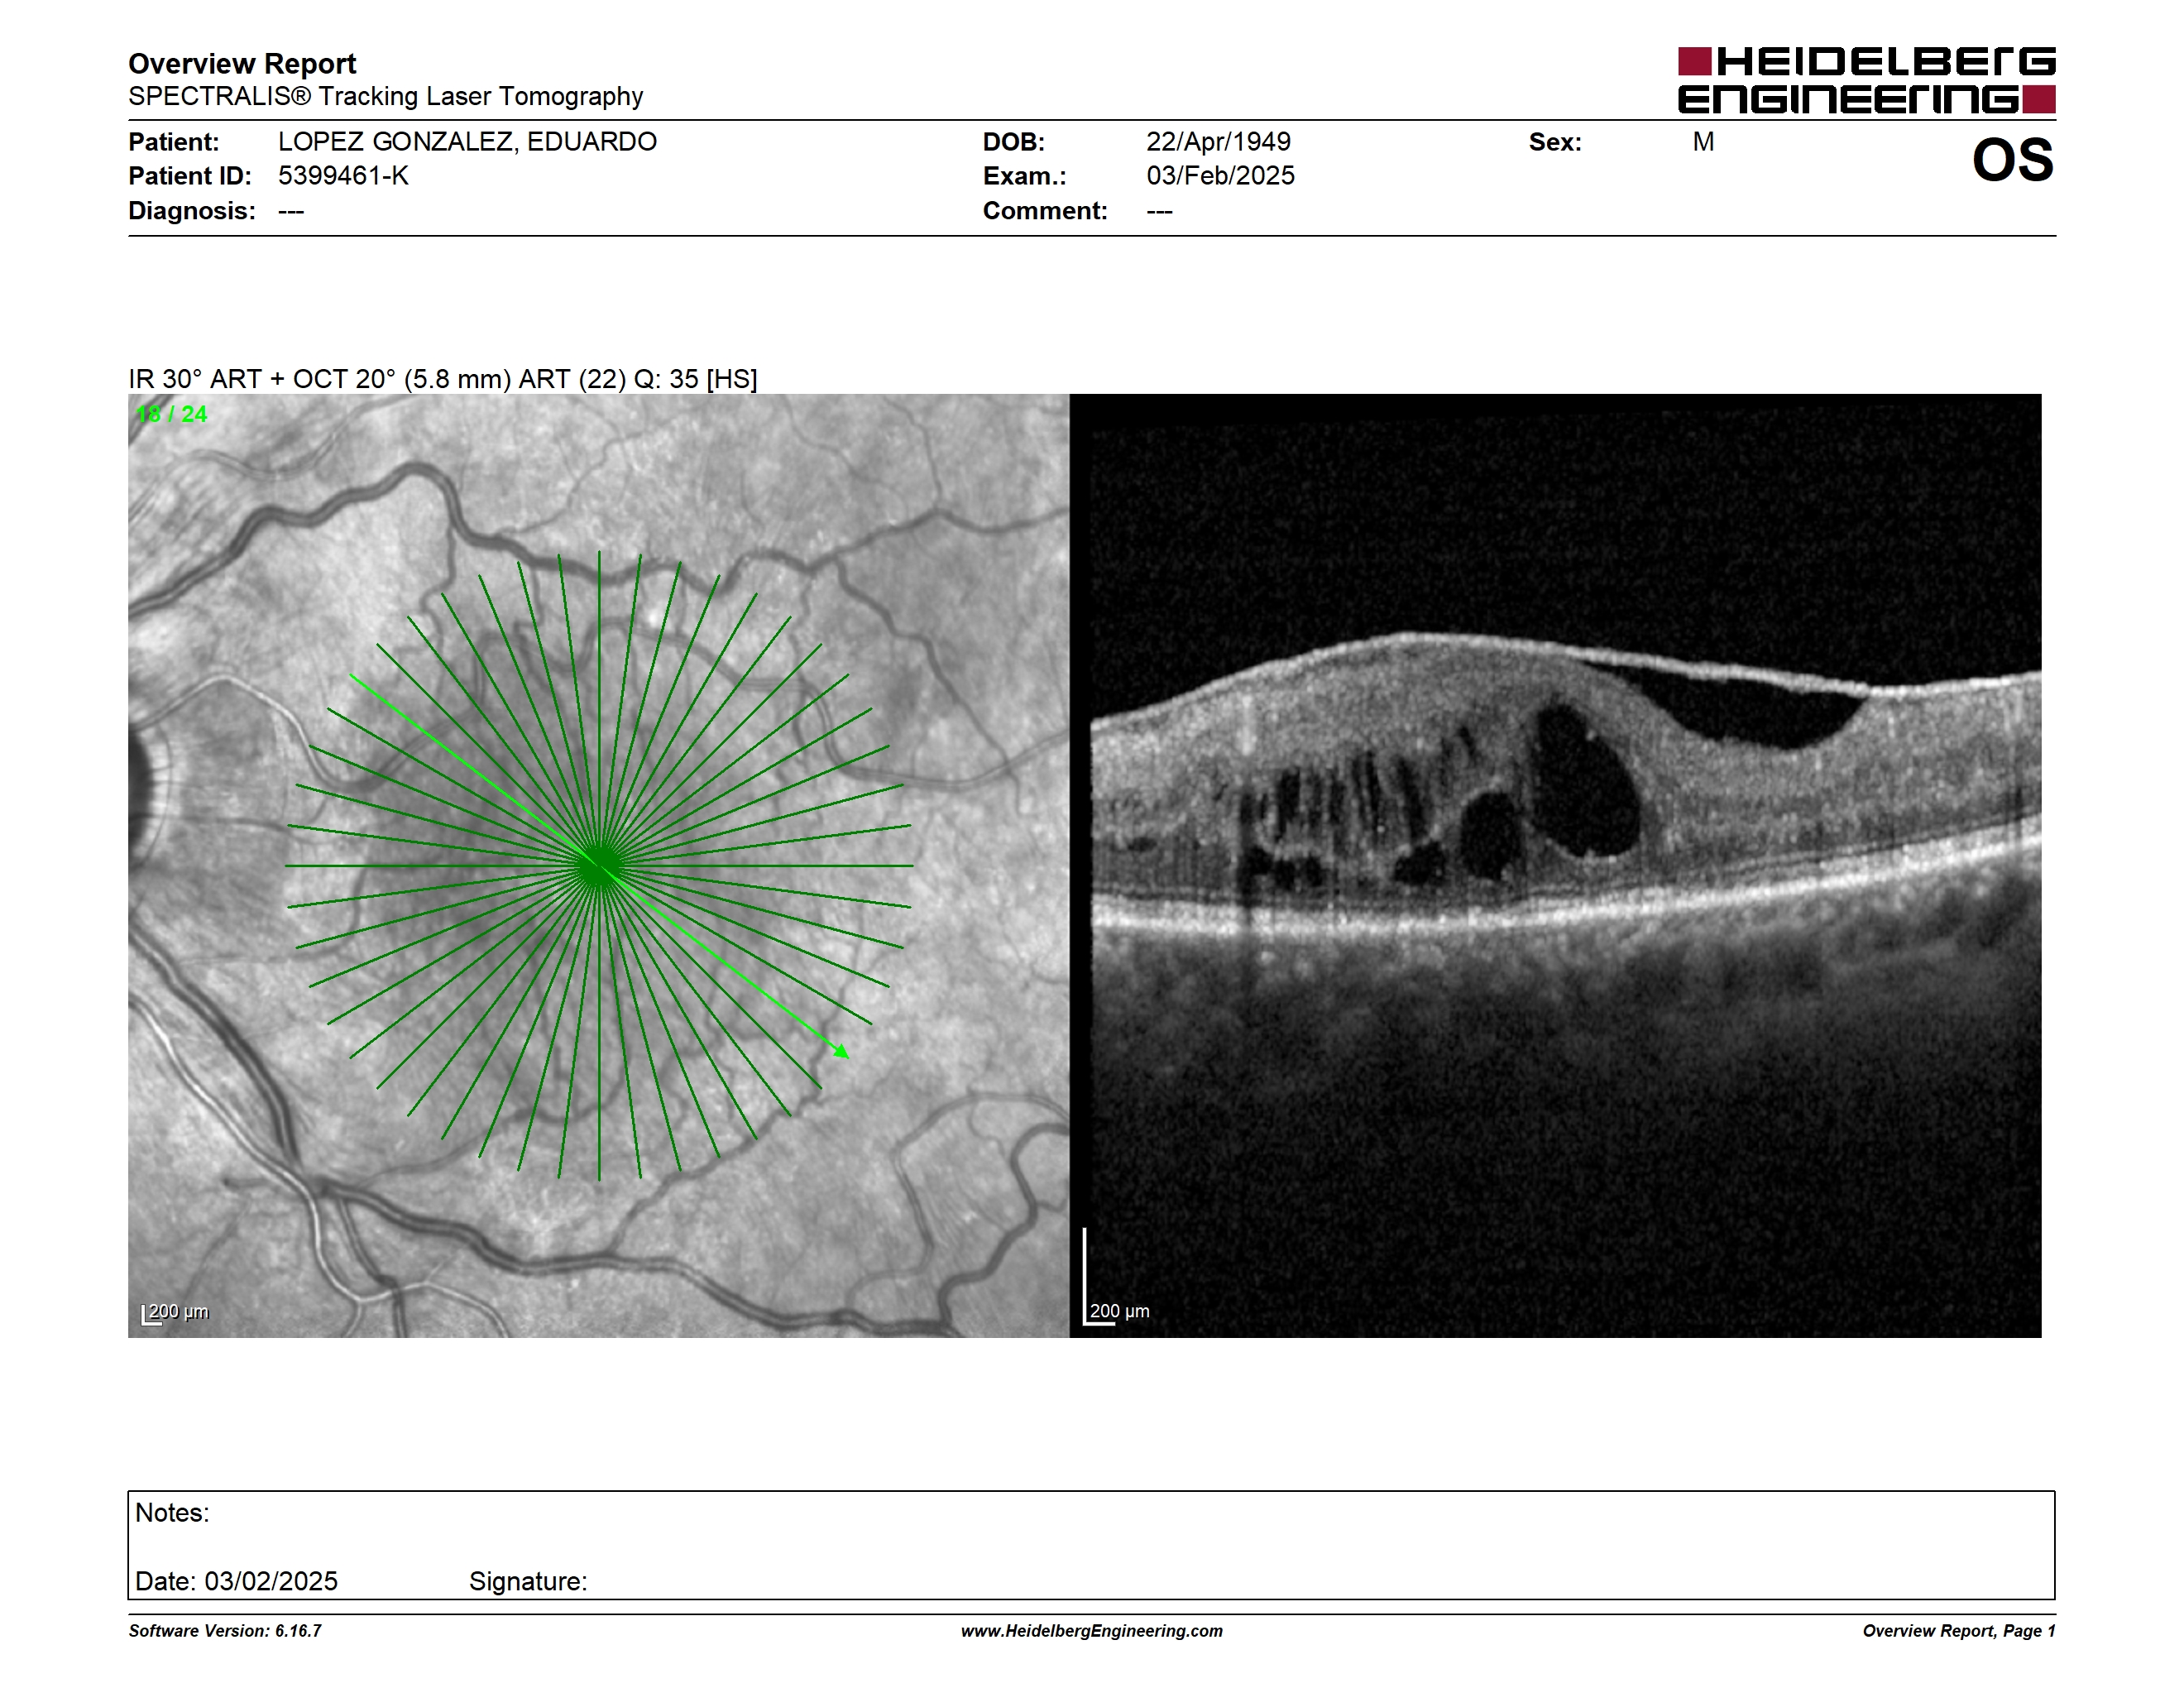Click the 'Date: 03/02/2025' entry

click(x=236, y=1581)
